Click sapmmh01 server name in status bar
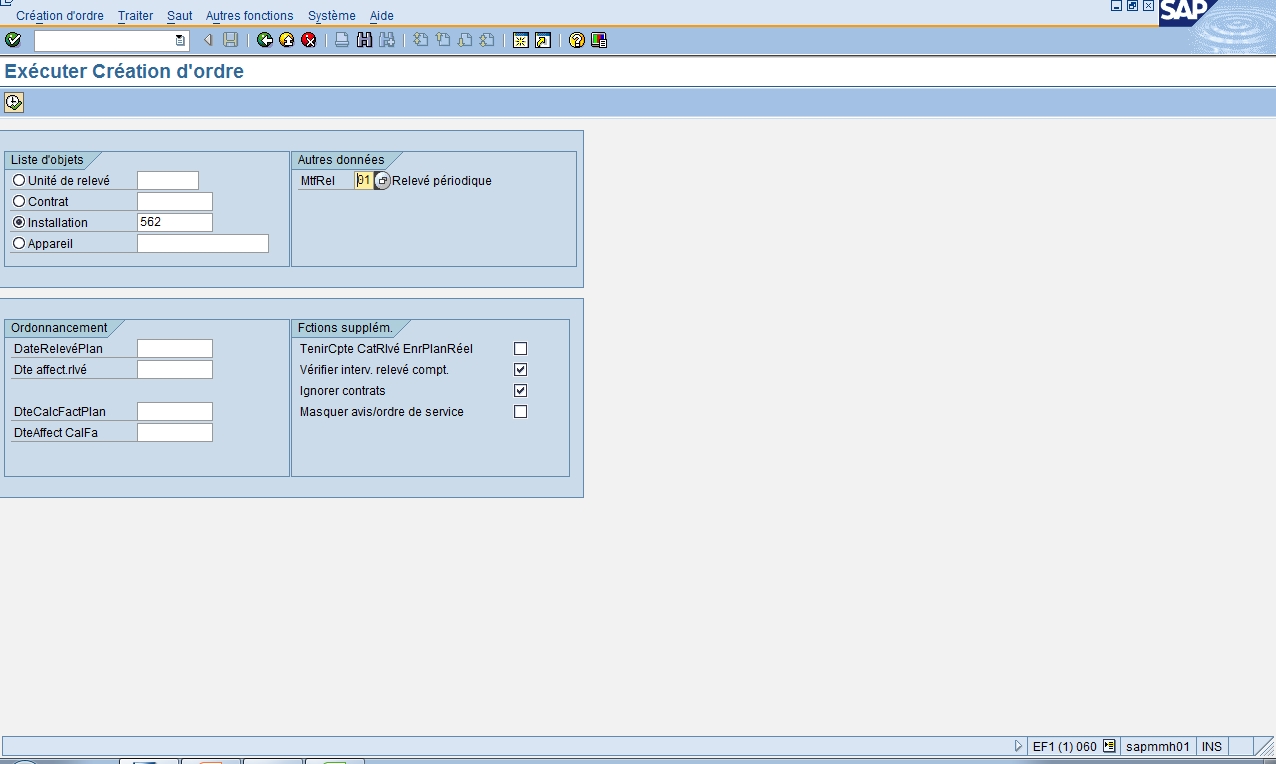The width and height of the screenshot is (1276, 764). pos(1157,746)
